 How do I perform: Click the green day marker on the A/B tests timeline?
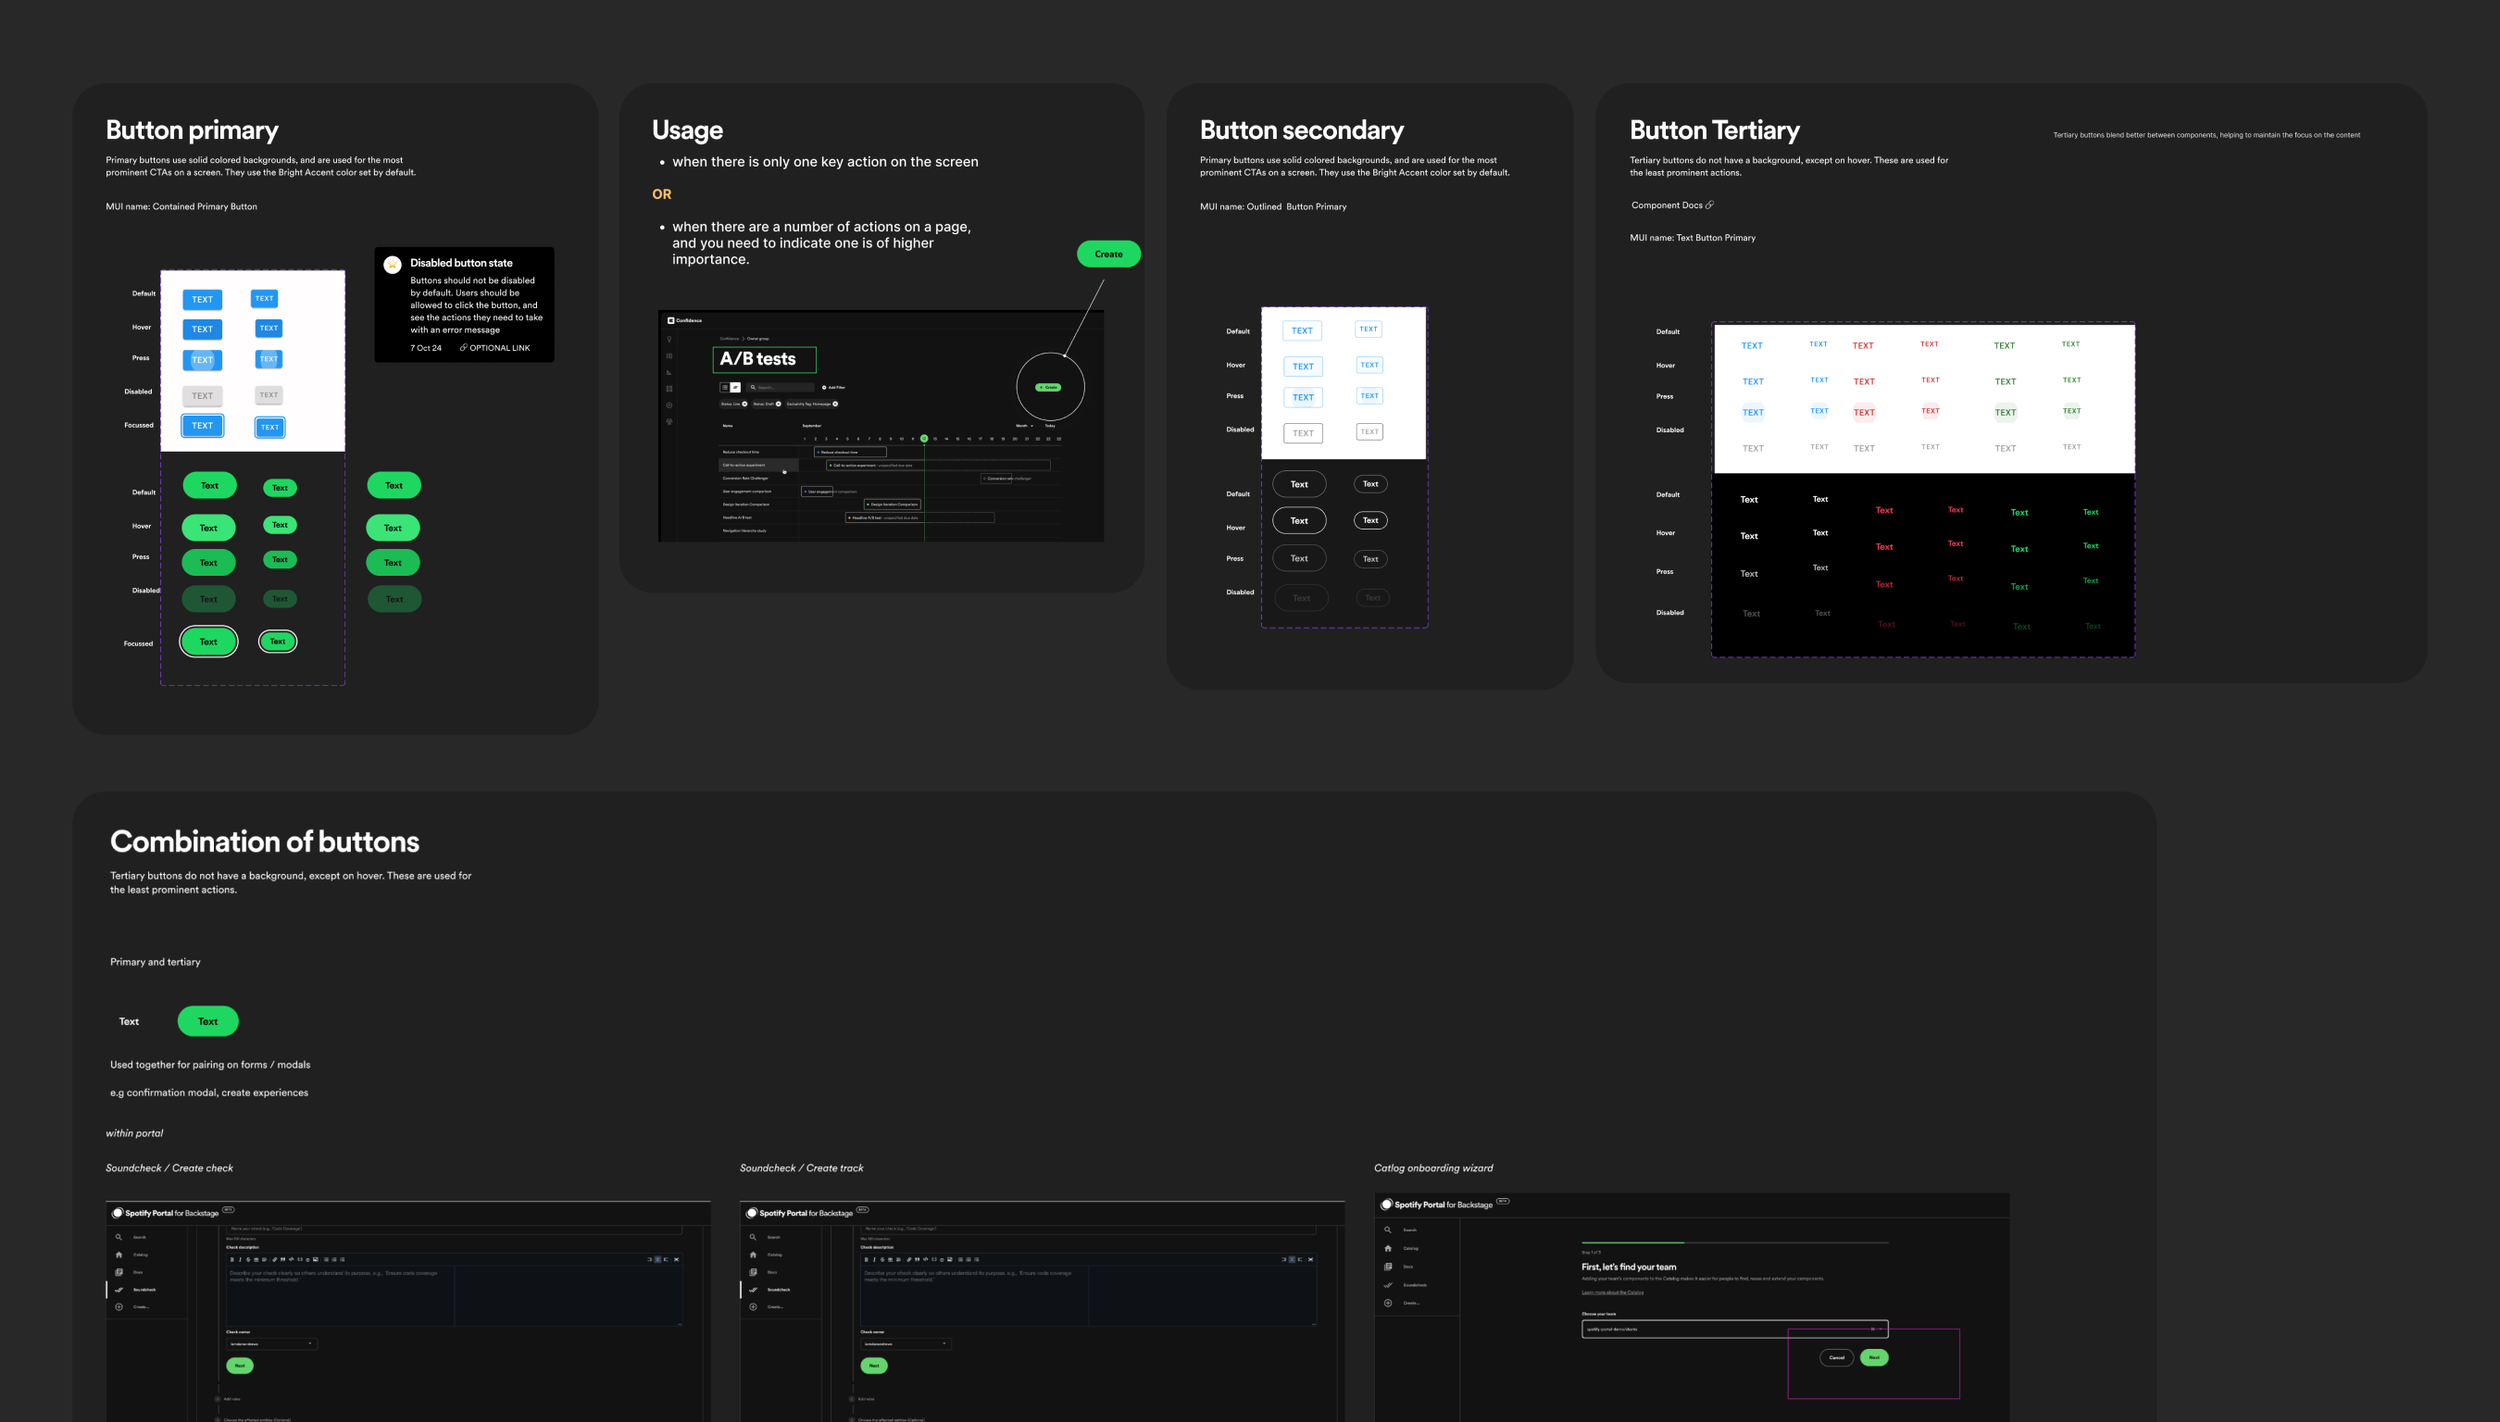pyautogui.click(x=924, y=438)
